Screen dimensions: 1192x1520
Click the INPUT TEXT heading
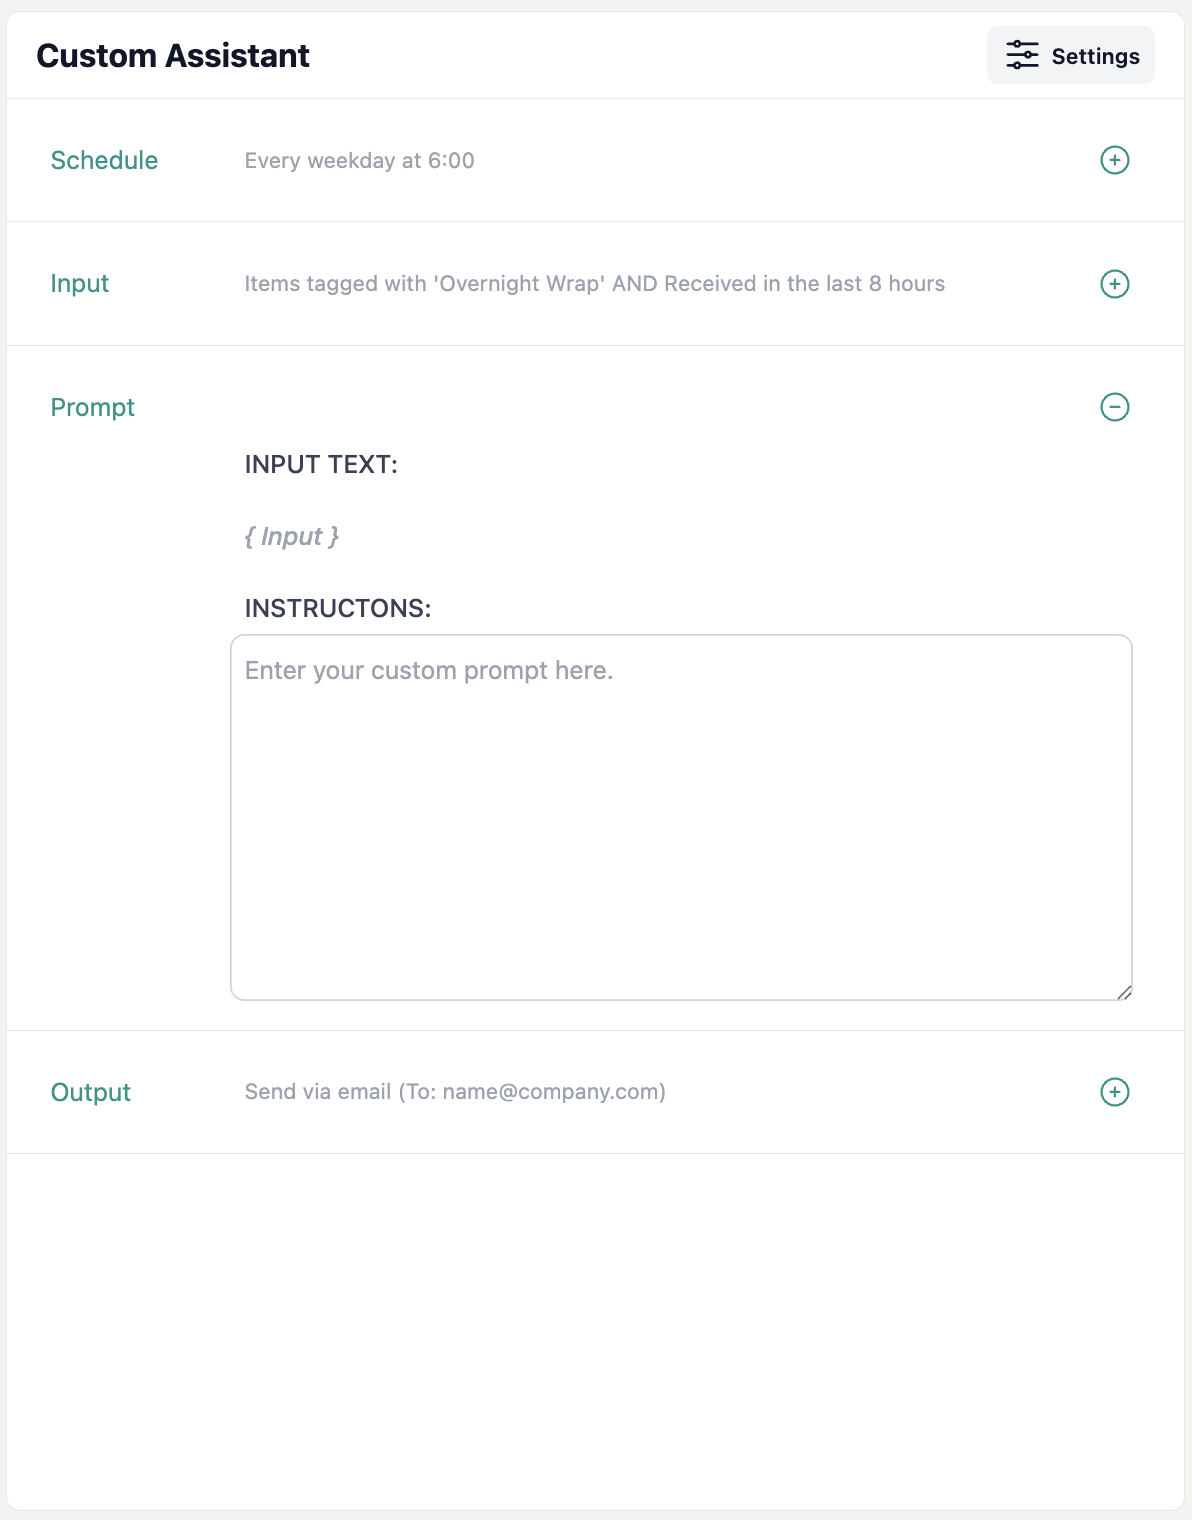tap(321, 464)
